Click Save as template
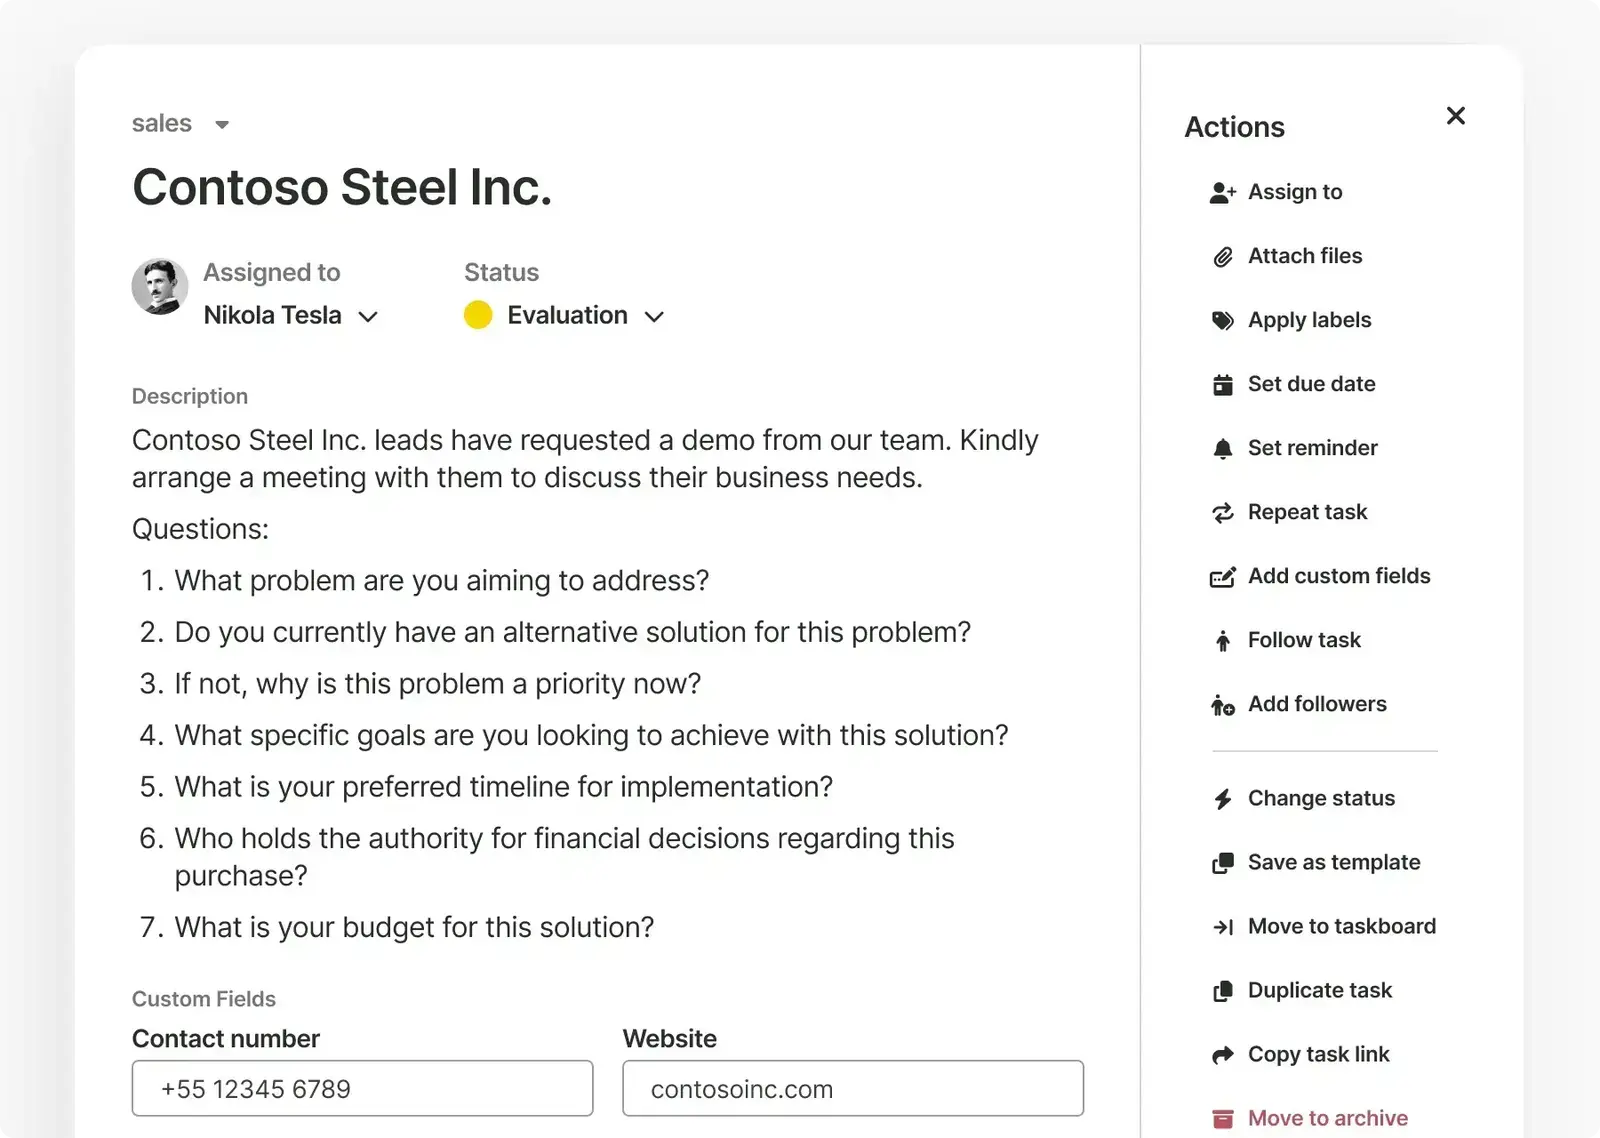 tap(1333, 862)
